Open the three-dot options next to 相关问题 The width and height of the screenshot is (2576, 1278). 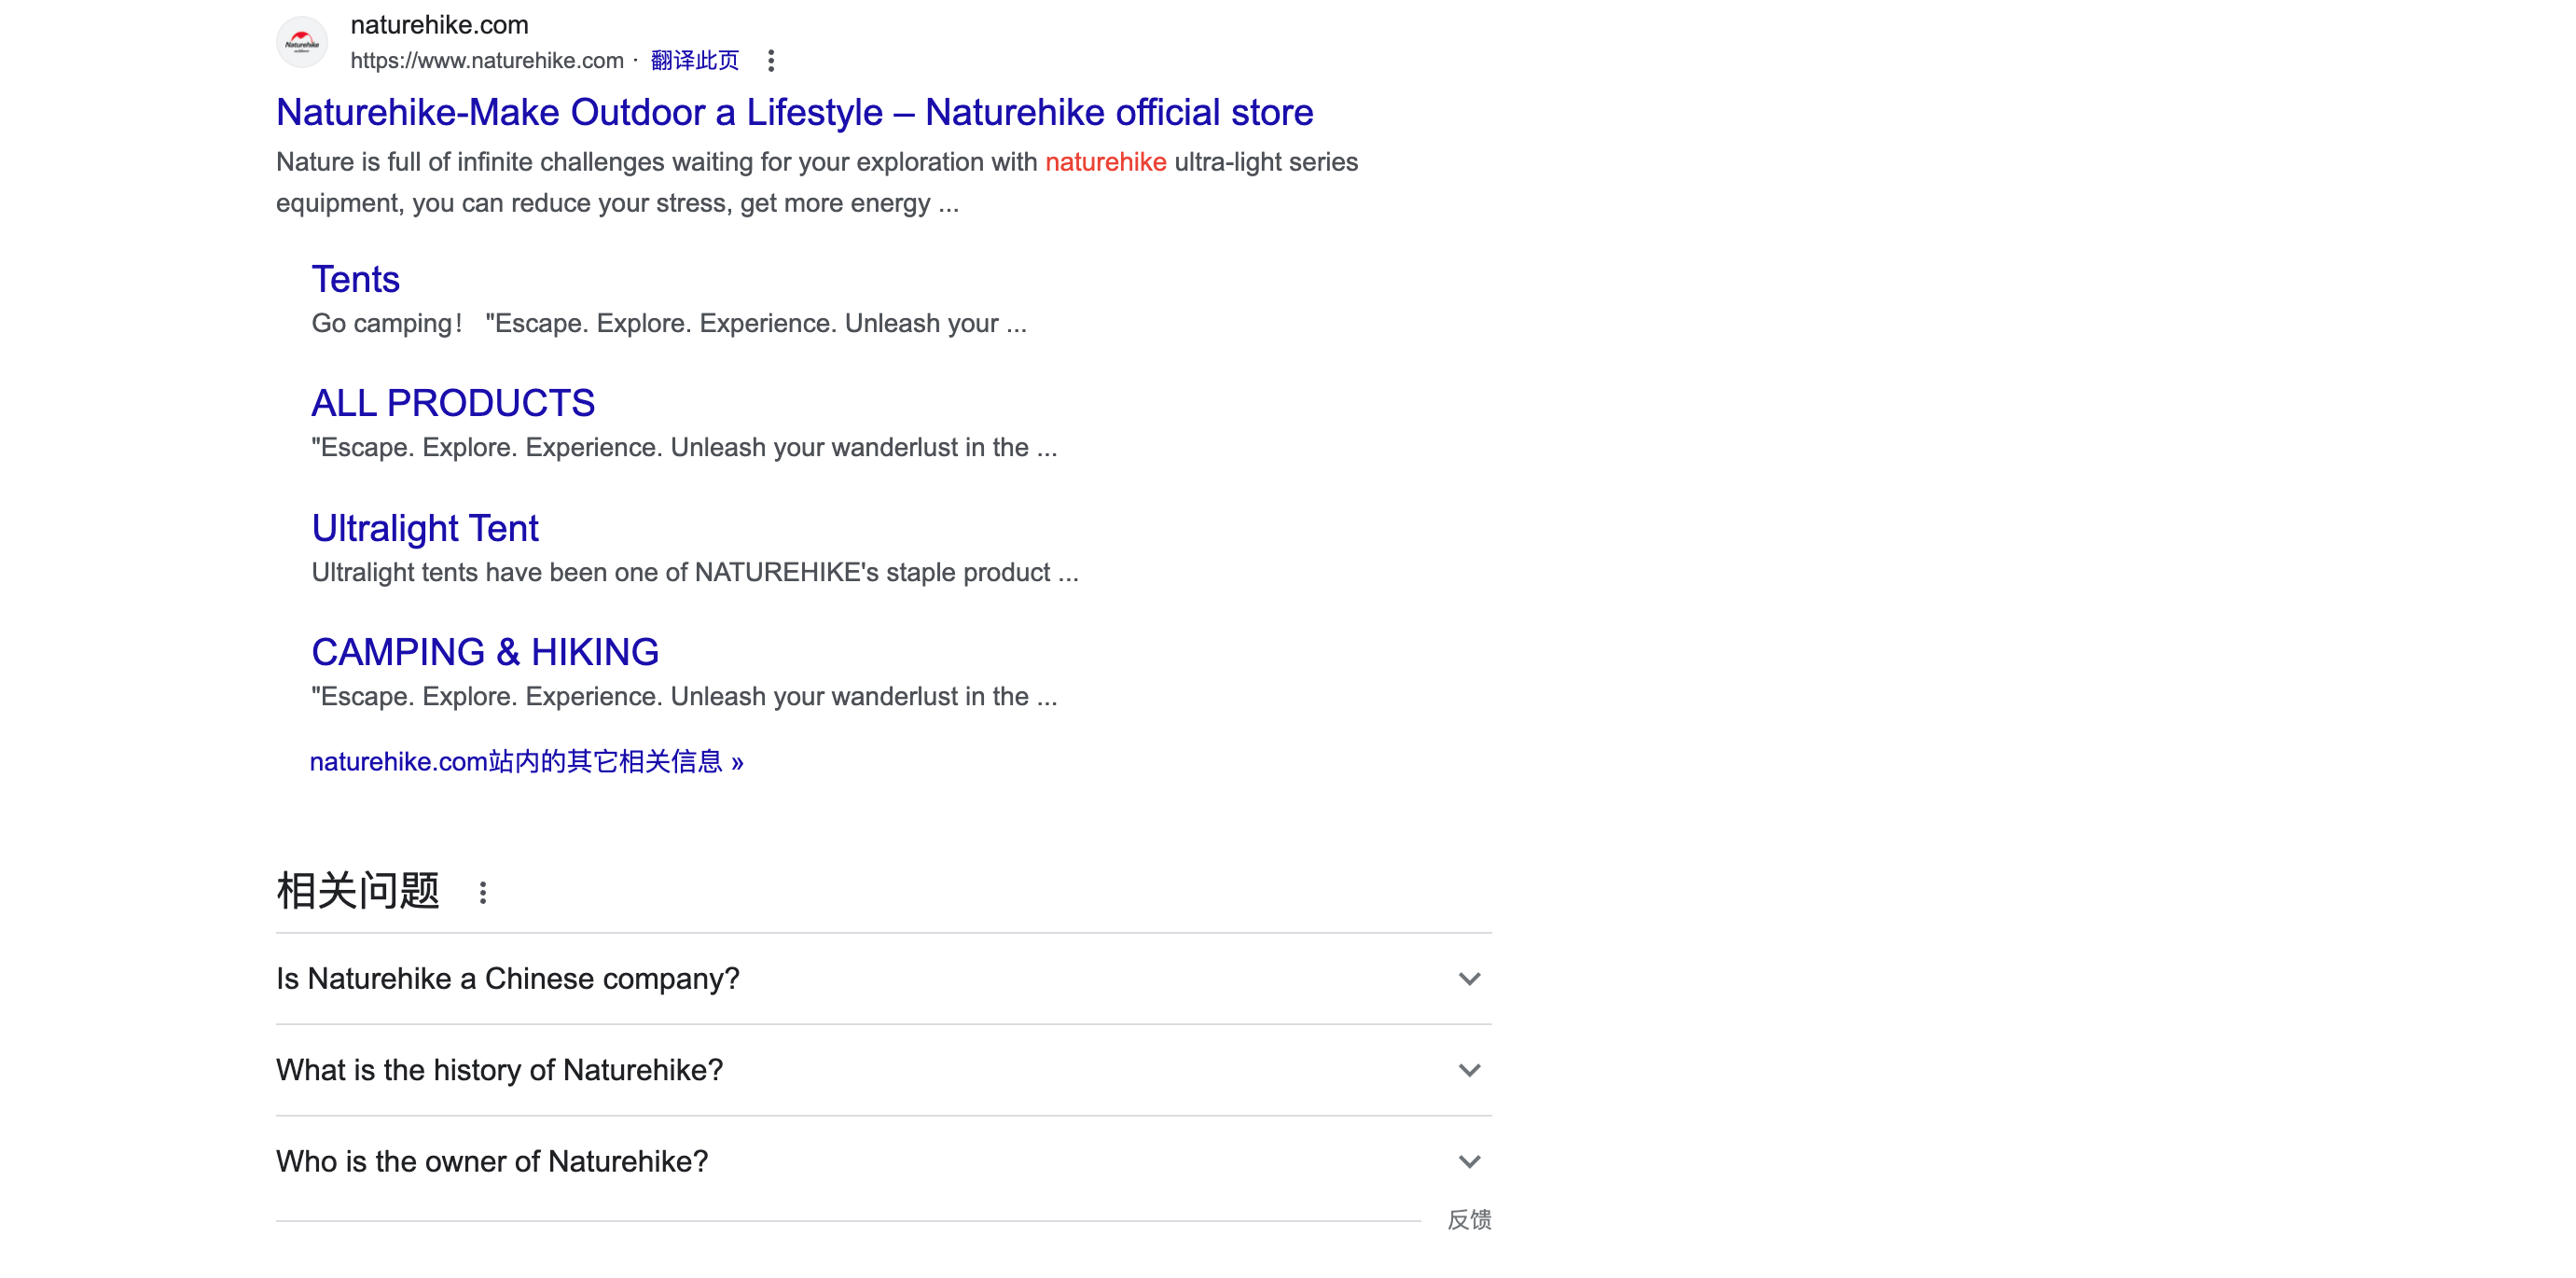(483, 893)
